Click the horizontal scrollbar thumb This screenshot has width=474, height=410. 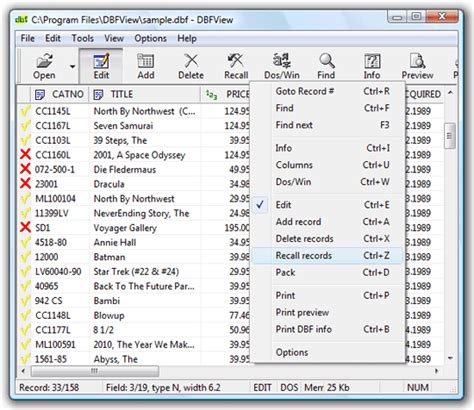pos(95,371)
